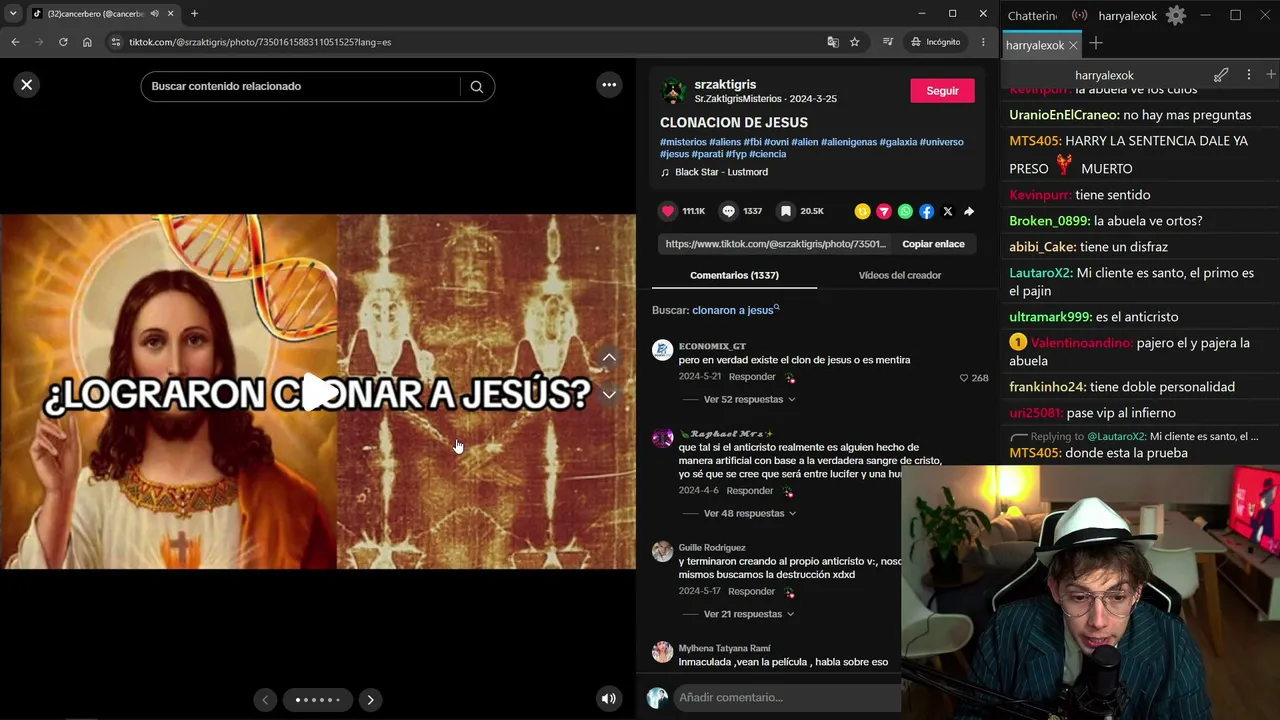The height and width of the screenshot is (720, 1280).
Task: Go back to the previous slide arrow
Action: pos(265,700)
